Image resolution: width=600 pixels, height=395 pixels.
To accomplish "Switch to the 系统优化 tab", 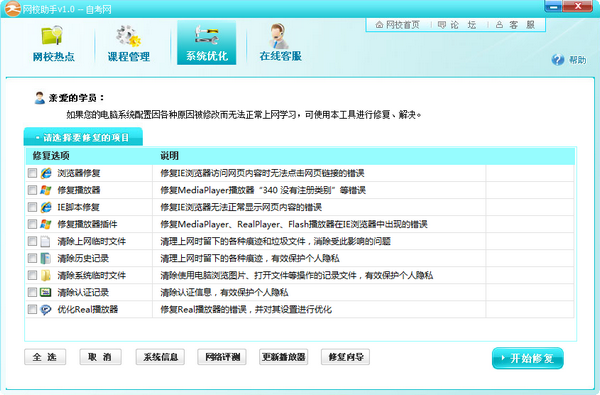I will pyautogui.click(x=207, y=43).
